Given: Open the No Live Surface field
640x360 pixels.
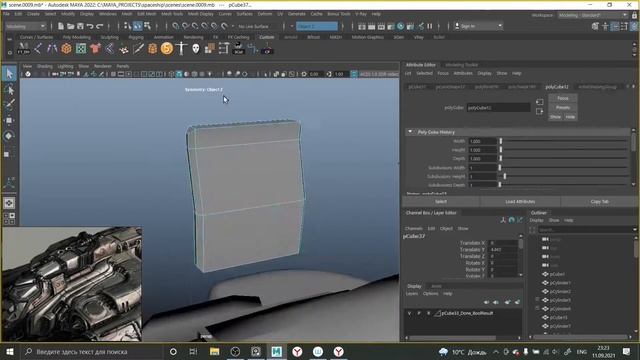Looking at the screenshot, I should point(253,26).
